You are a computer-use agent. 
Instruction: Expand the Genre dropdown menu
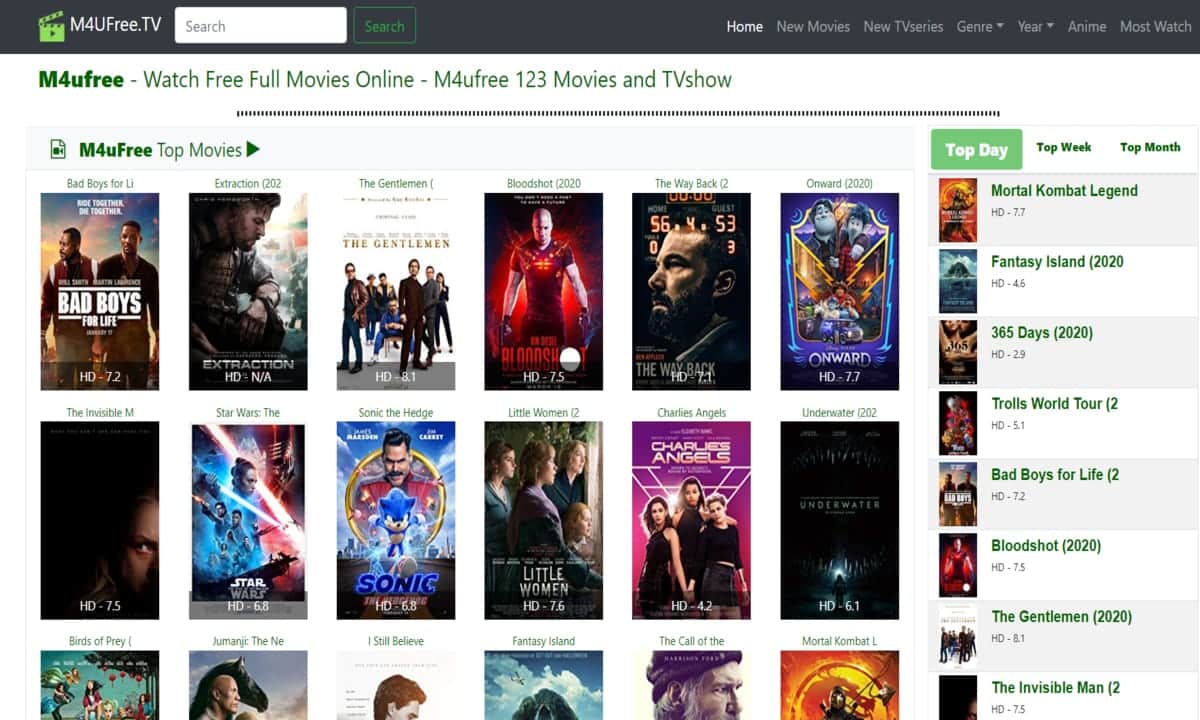tap(979, 27)
